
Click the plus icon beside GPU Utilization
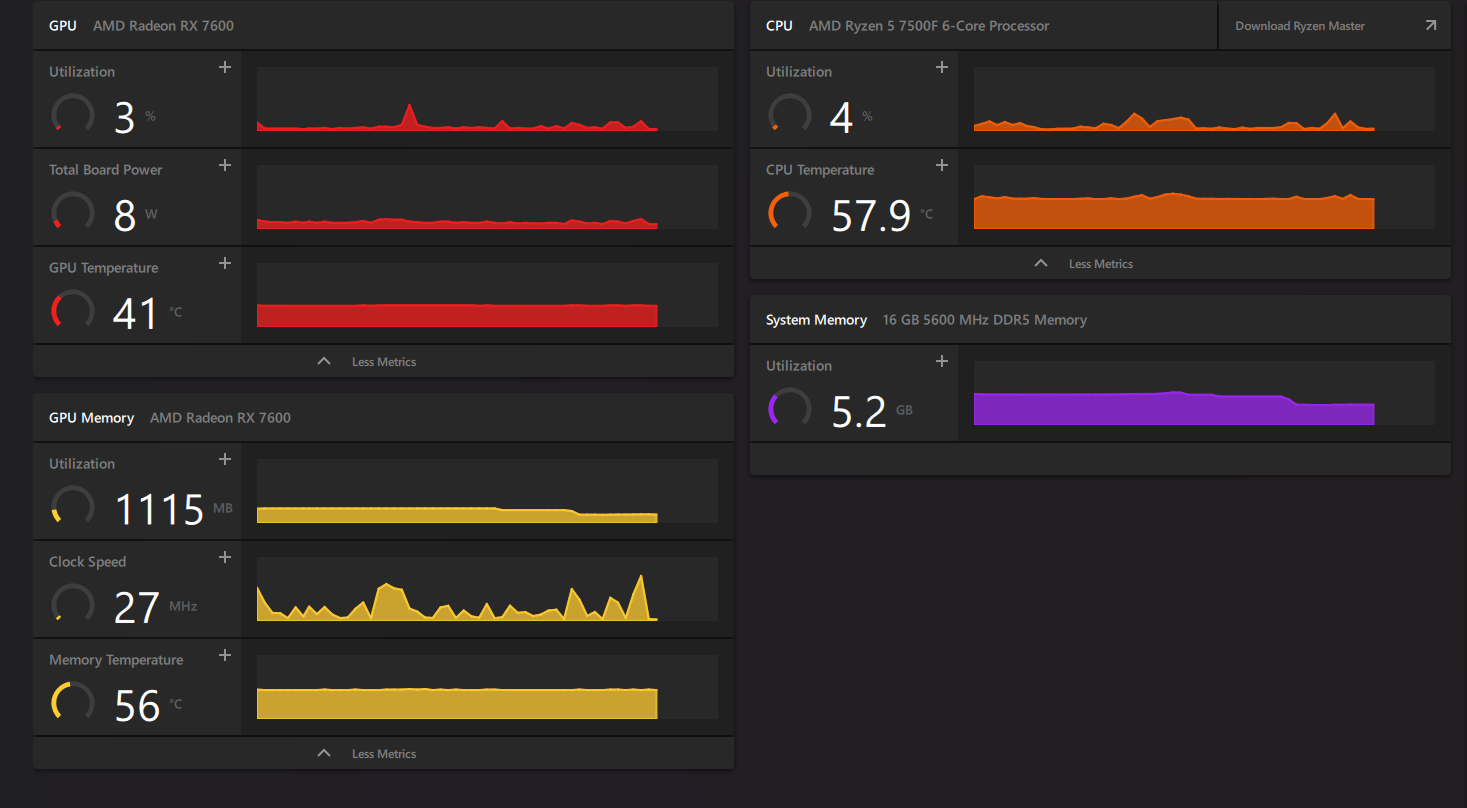(x=225, y=67)
